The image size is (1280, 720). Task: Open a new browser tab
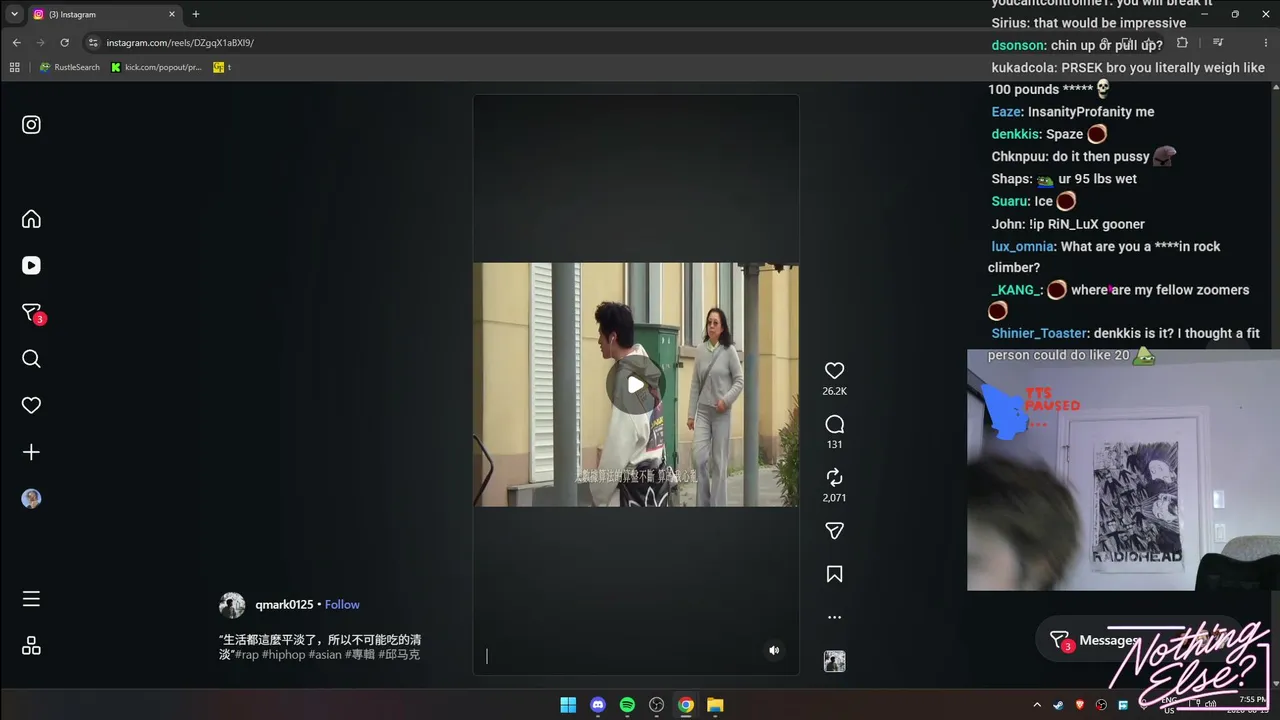(196, 14)
